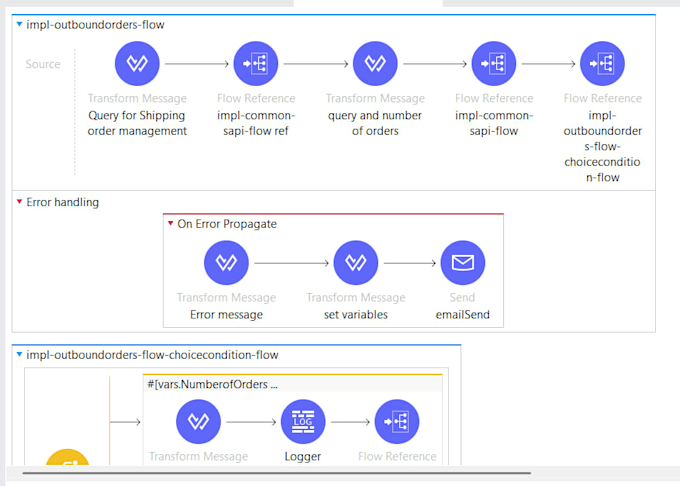Collapse the On Error Propagate scope
680x486 pixels.
tap(170, 223)
